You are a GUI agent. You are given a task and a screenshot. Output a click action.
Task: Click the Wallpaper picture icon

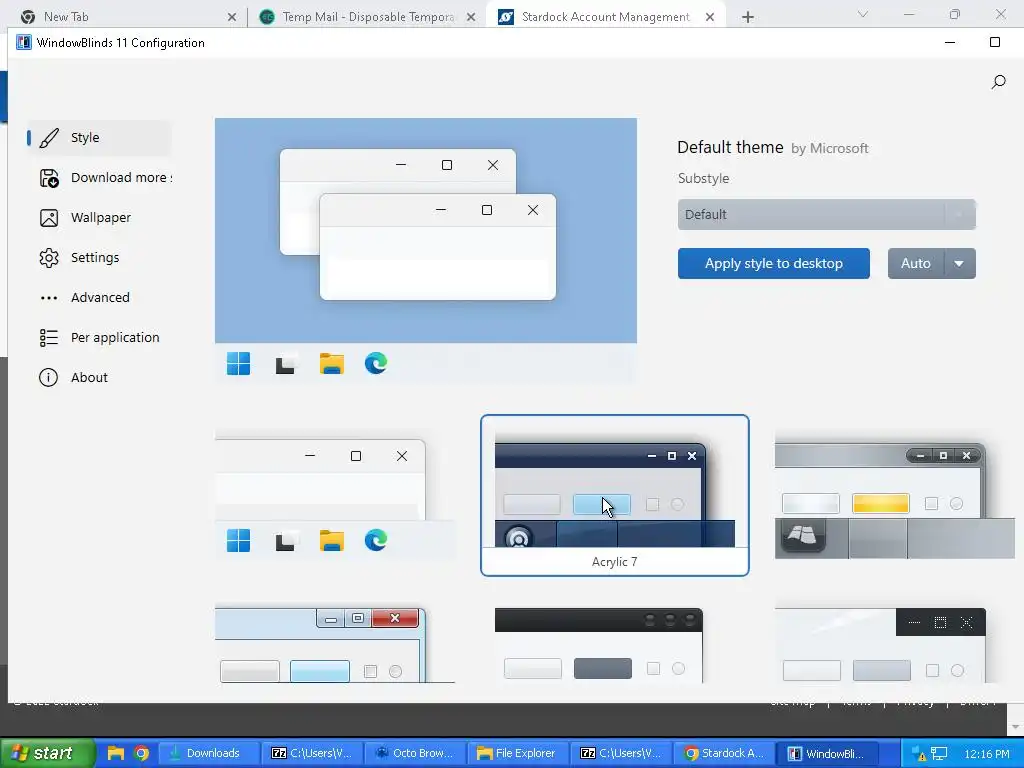click(49, 217)
